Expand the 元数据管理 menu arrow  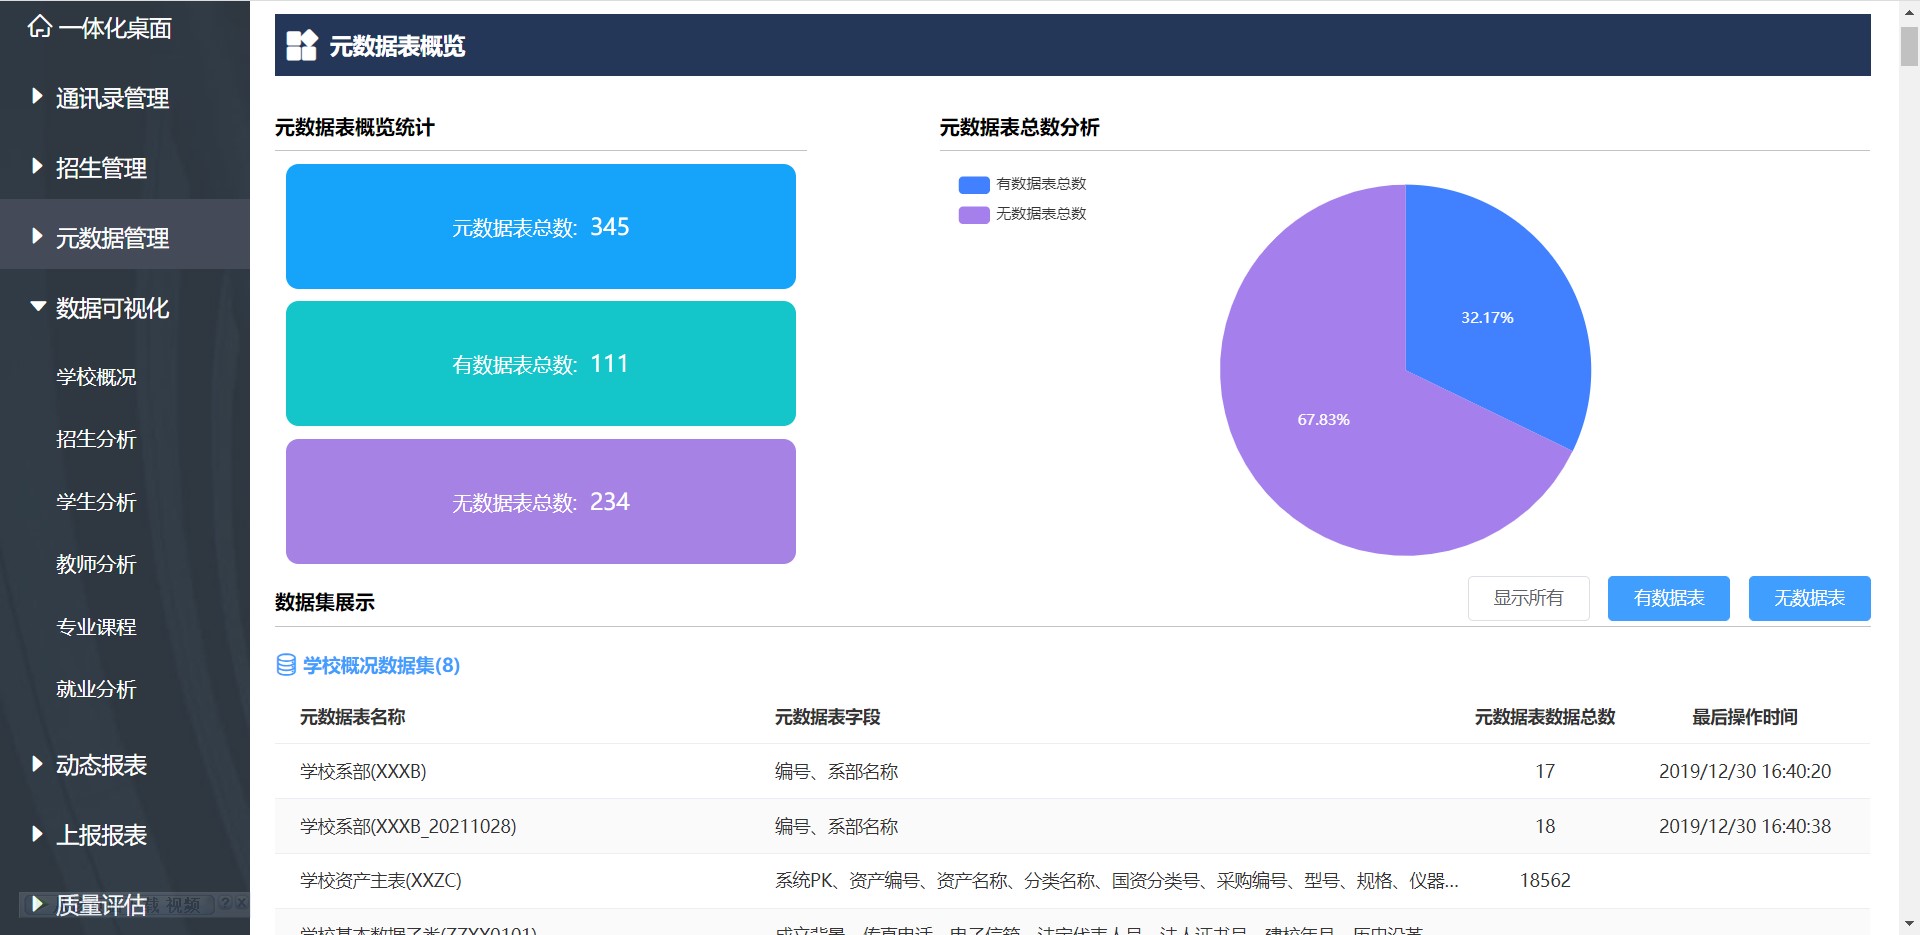tap(37, 237)
